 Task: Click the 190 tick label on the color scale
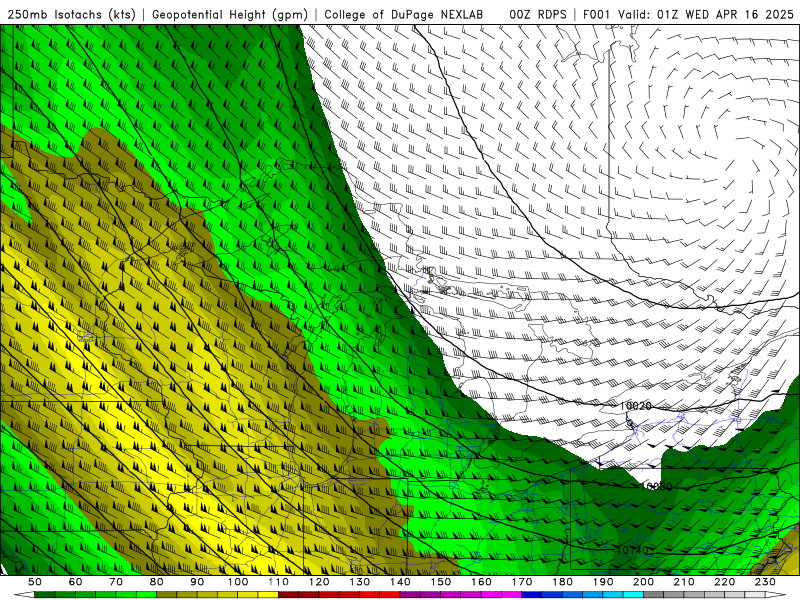603,582
